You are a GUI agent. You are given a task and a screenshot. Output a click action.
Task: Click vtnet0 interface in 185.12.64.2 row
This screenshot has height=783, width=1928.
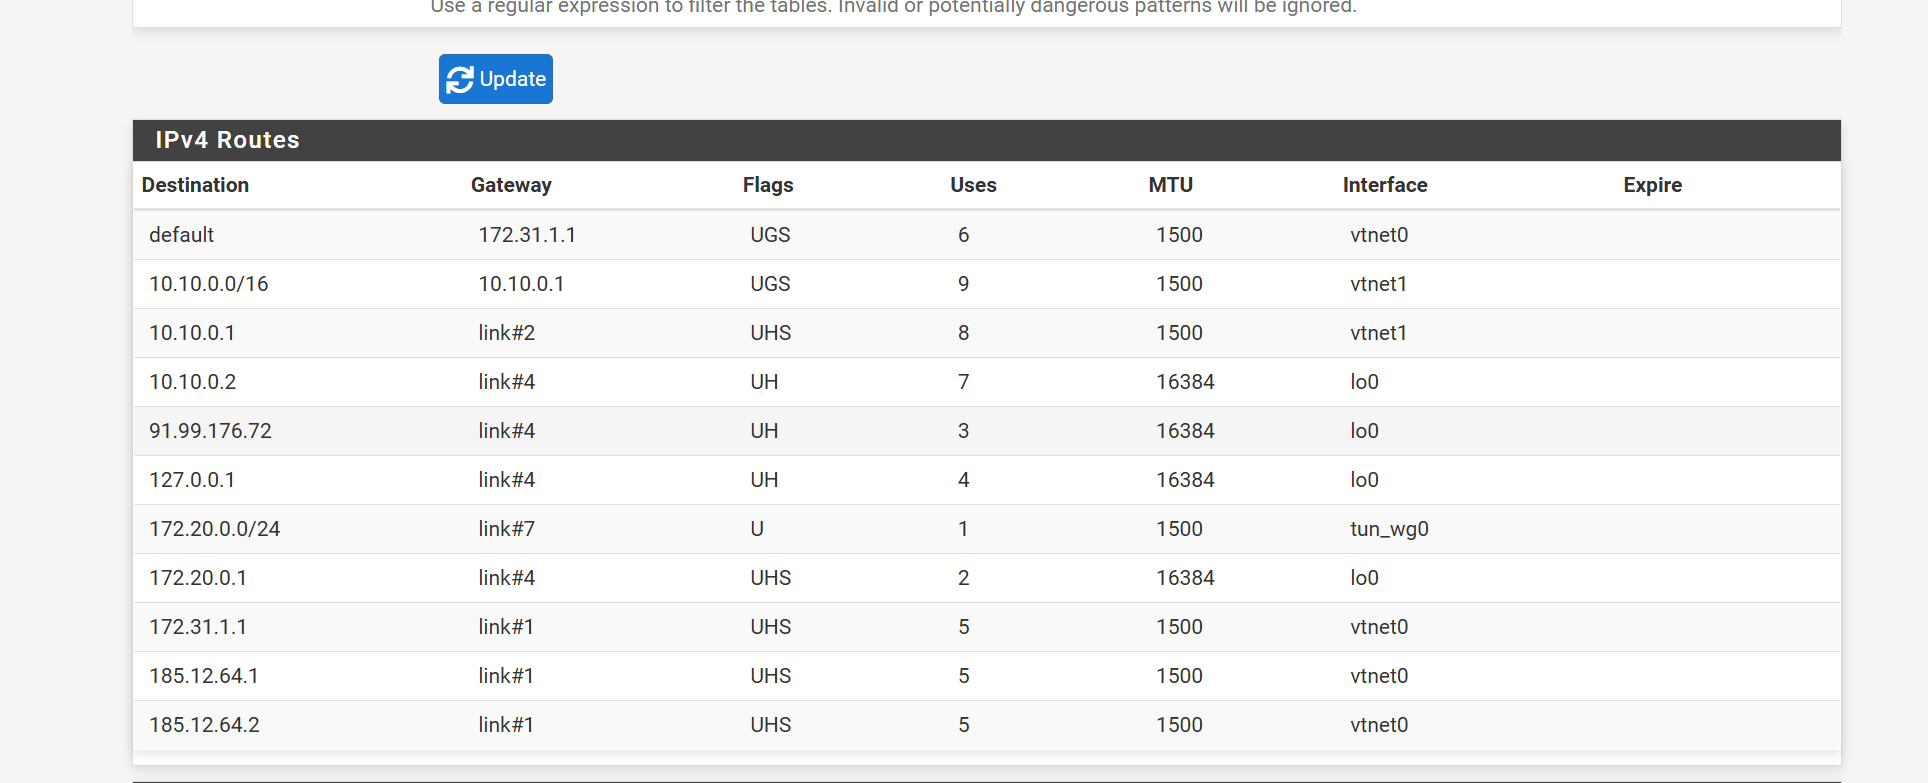pos(1379,725)
